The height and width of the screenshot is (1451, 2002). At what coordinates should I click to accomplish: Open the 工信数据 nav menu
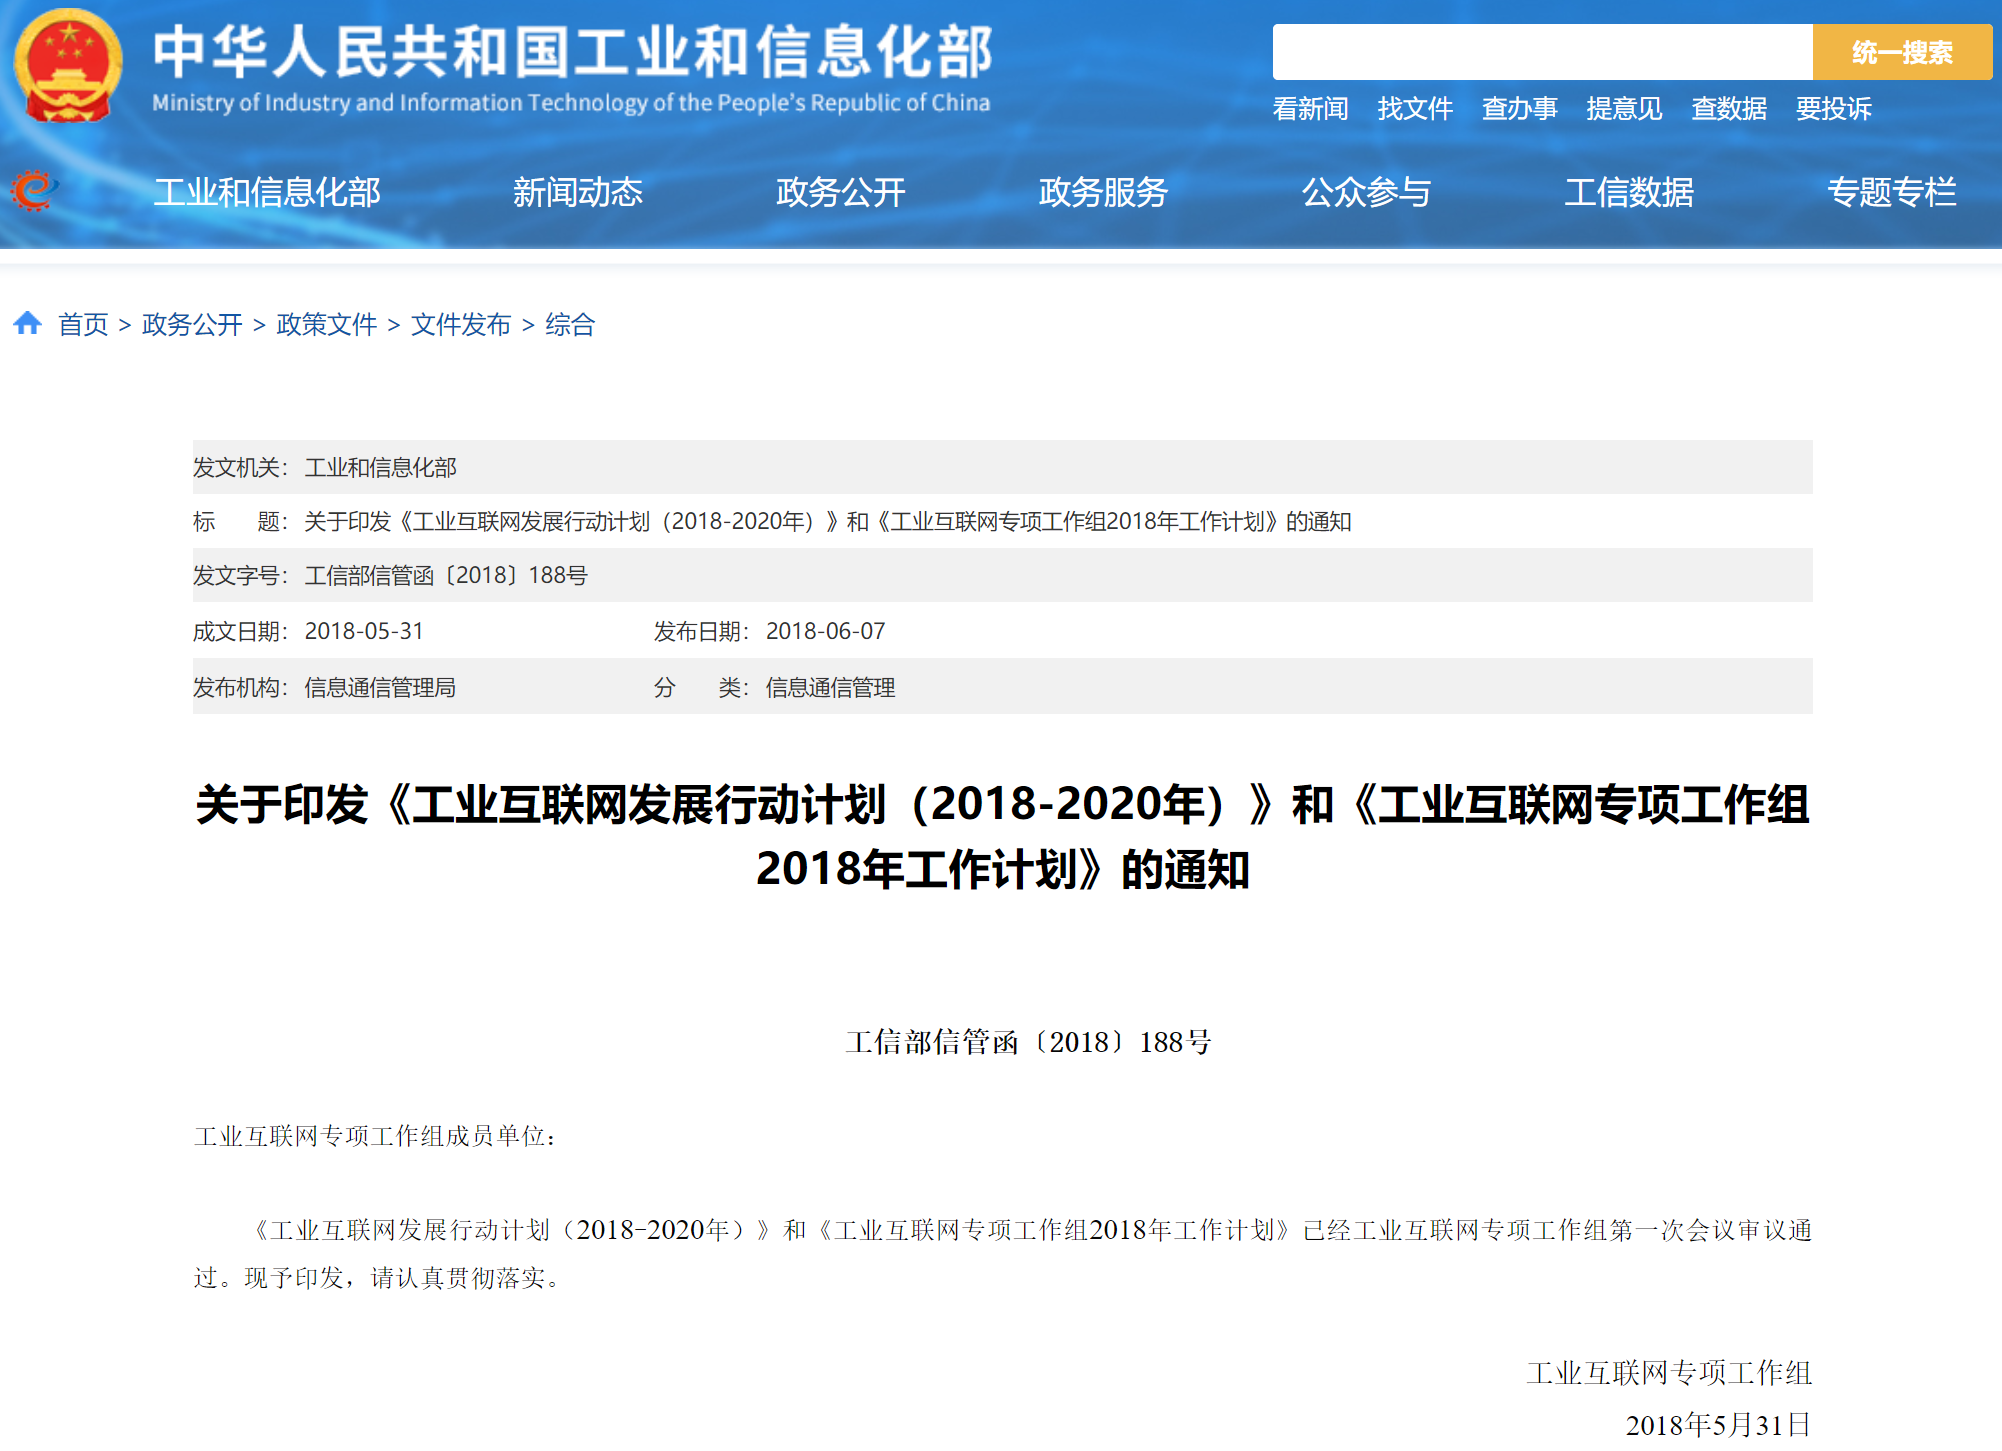(x=1629, y=192)
